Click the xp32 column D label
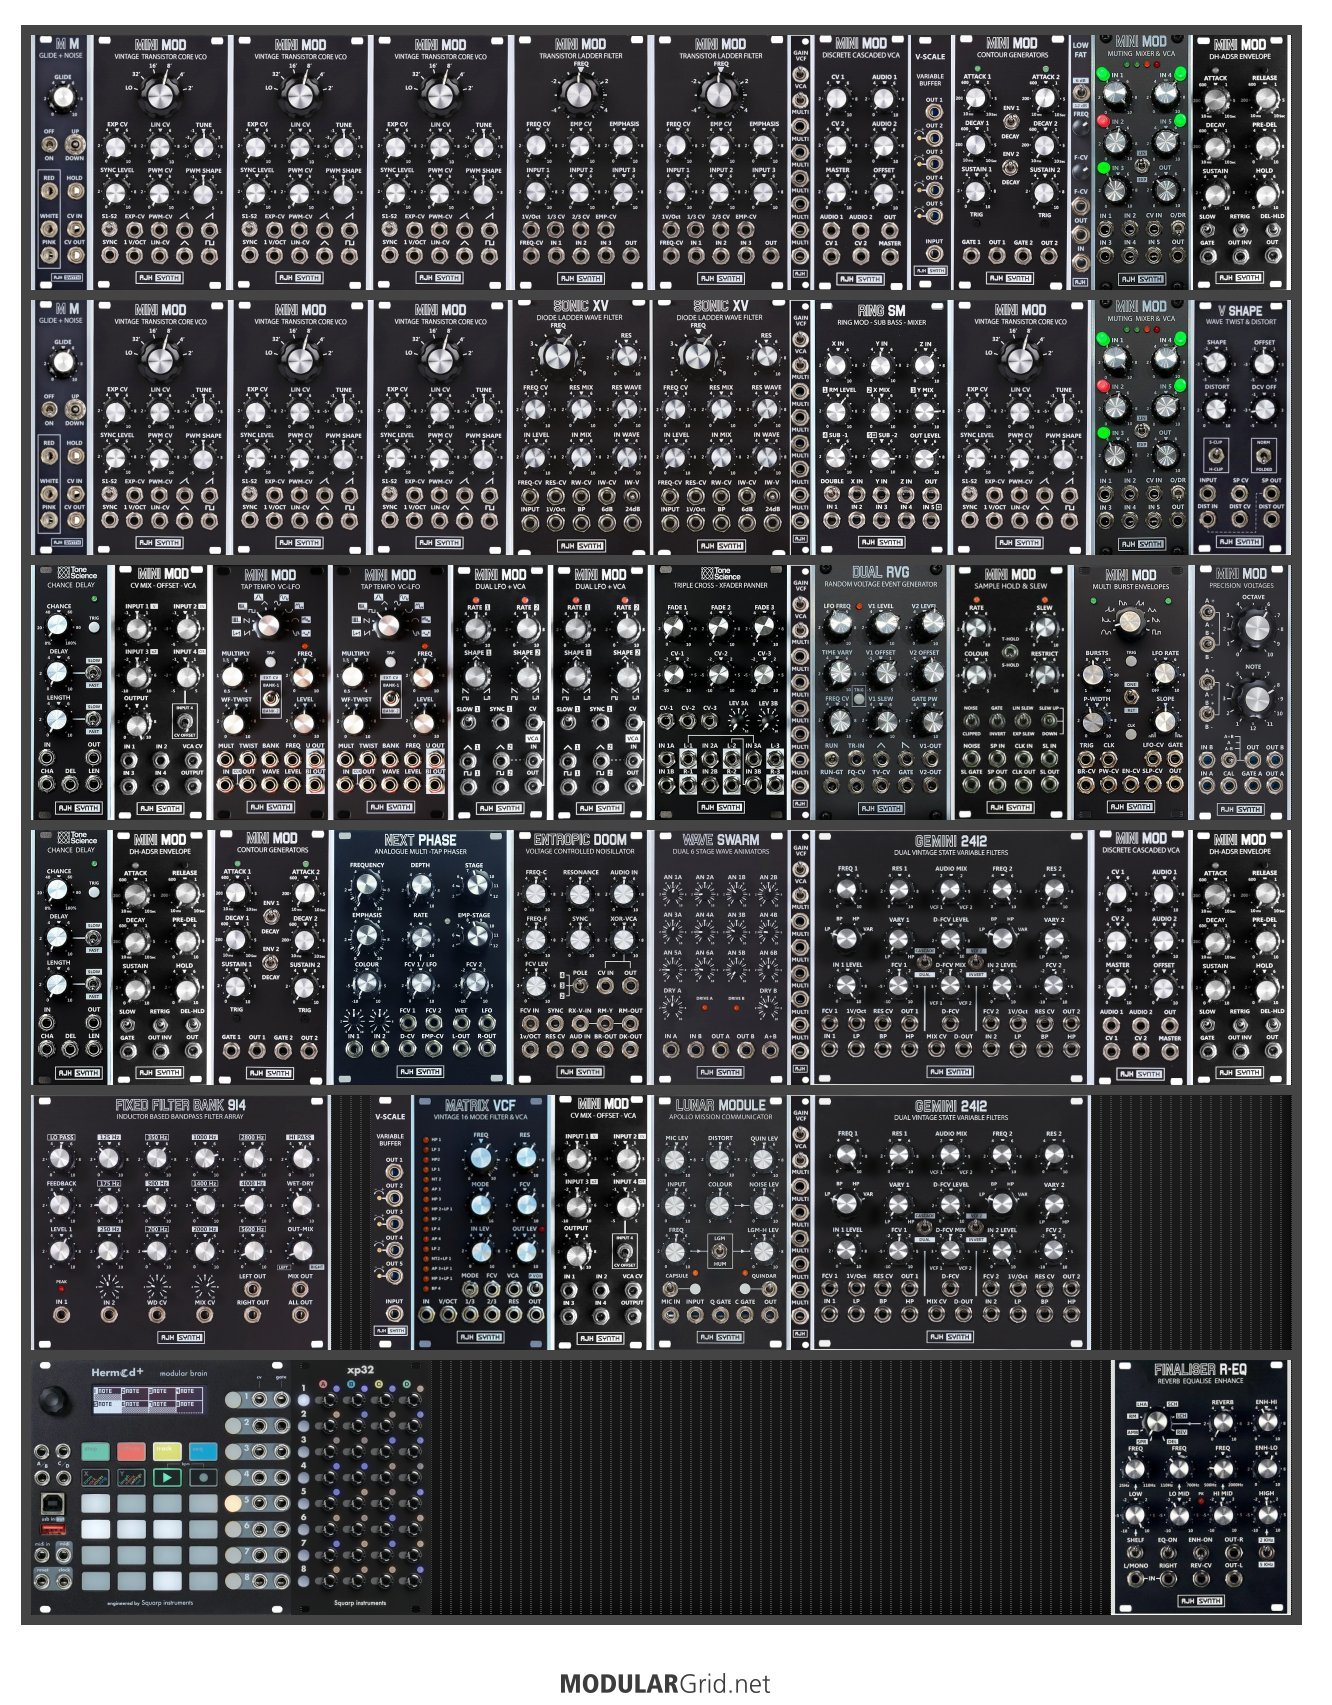 pos(406,1385)
